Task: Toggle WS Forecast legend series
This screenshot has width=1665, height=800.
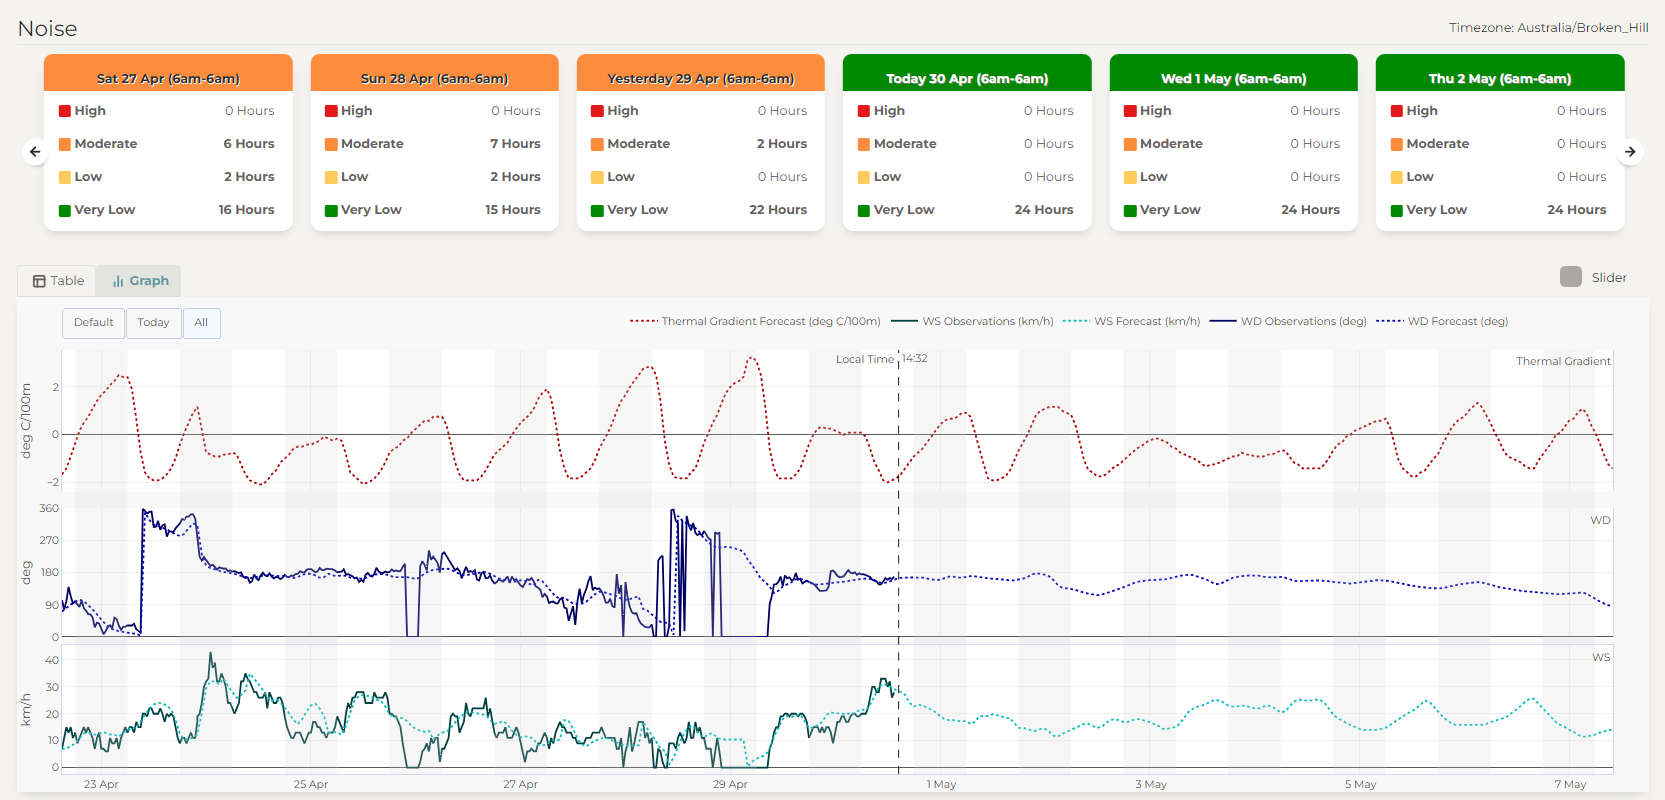Action: (x=1131, y=321)
